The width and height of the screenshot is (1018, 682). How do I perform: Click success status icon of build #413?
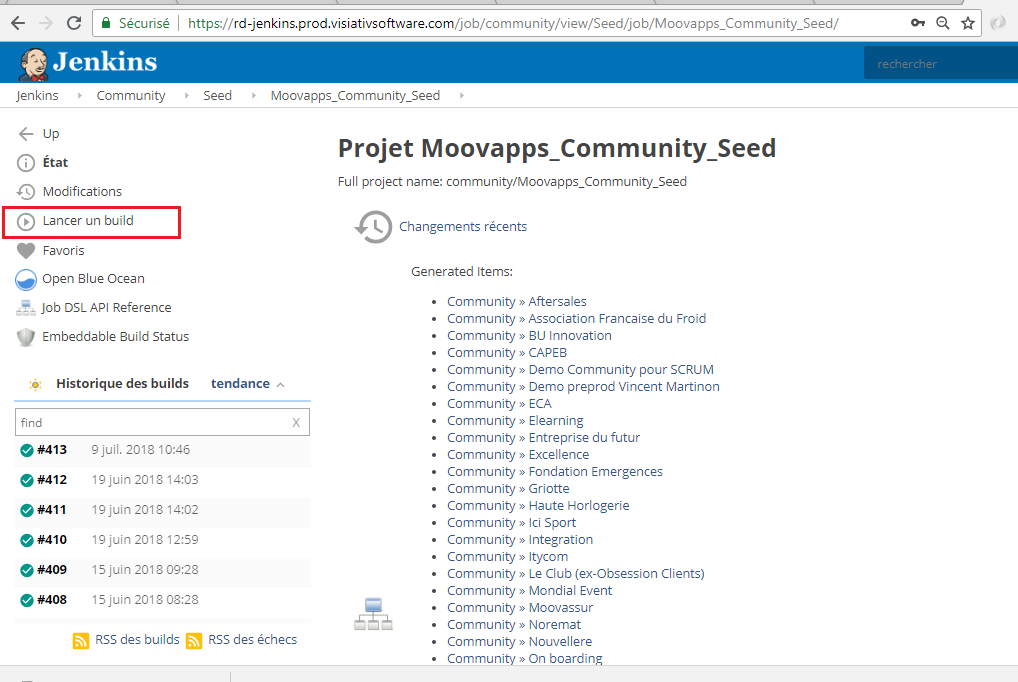point(27,451)
